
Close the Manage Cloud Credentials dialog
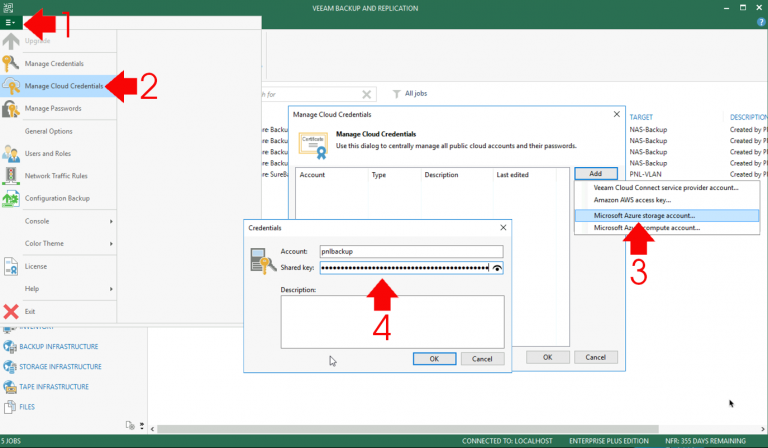click(617, 114)
